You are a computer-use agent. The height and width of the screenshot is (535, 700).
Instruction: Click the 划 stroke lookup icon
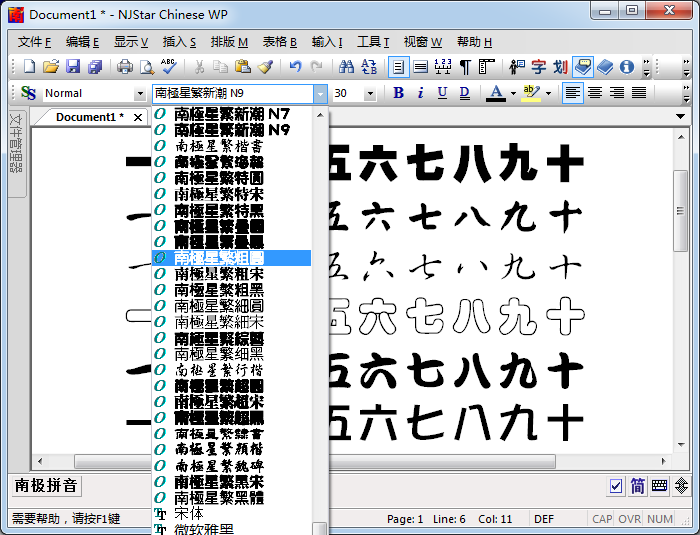click(x=560, y=67)
